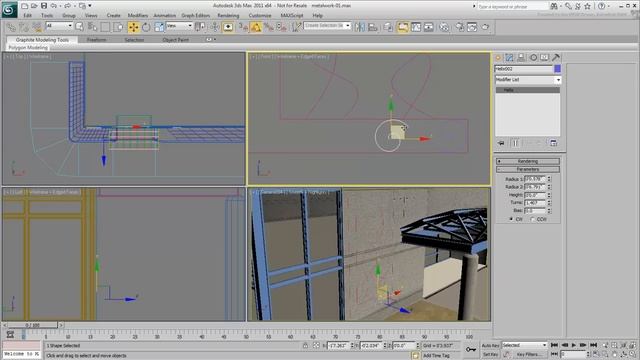Switch to the Utilities hammer panel

pos(556,58)
